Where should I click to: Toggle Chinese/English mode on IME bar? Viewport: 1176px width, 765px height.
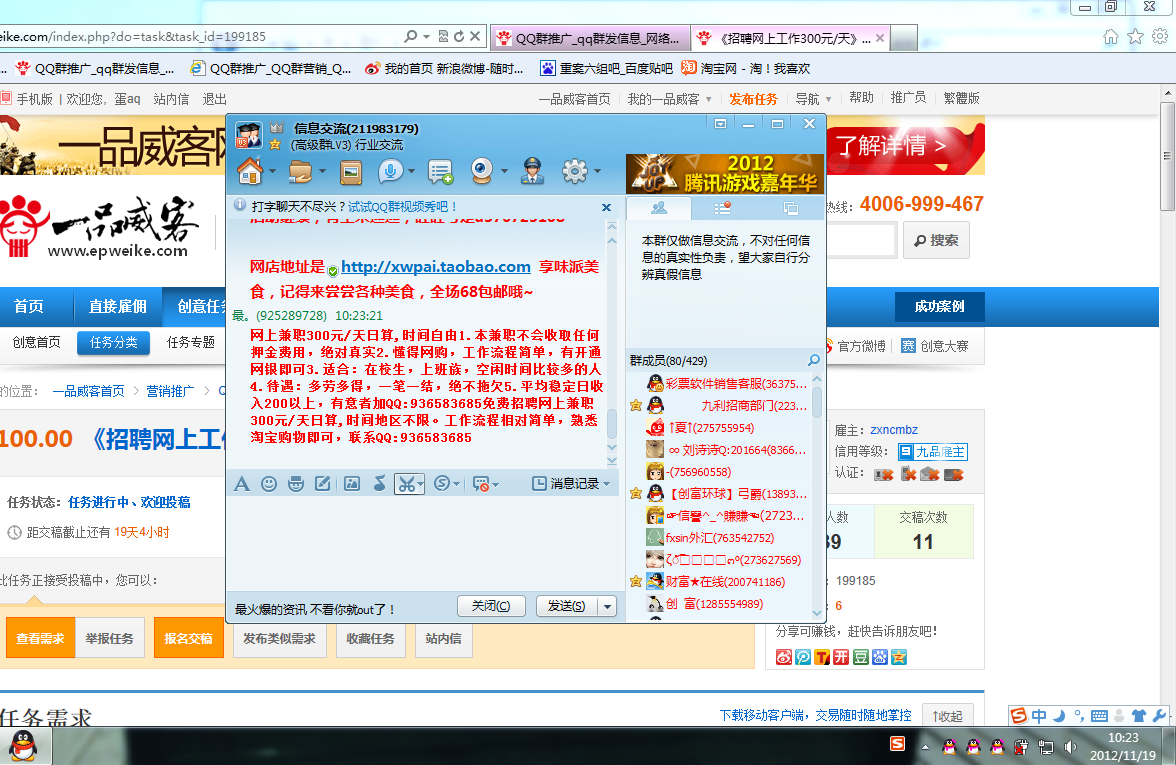pos(1039,716)
